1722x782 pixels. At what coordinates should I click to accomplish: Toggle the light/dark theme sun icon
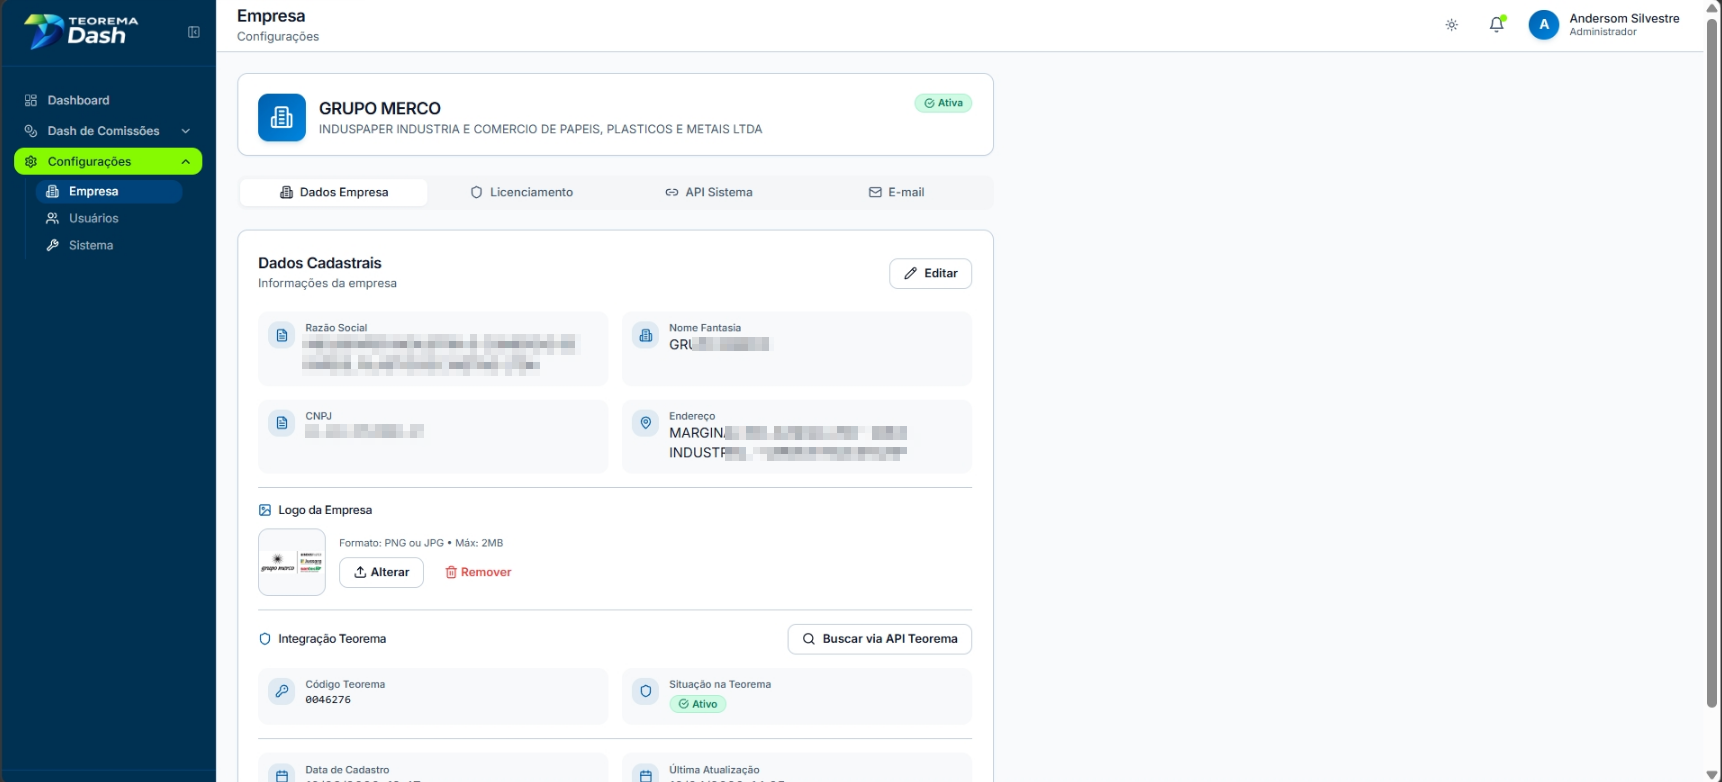tap(1452, 25)
